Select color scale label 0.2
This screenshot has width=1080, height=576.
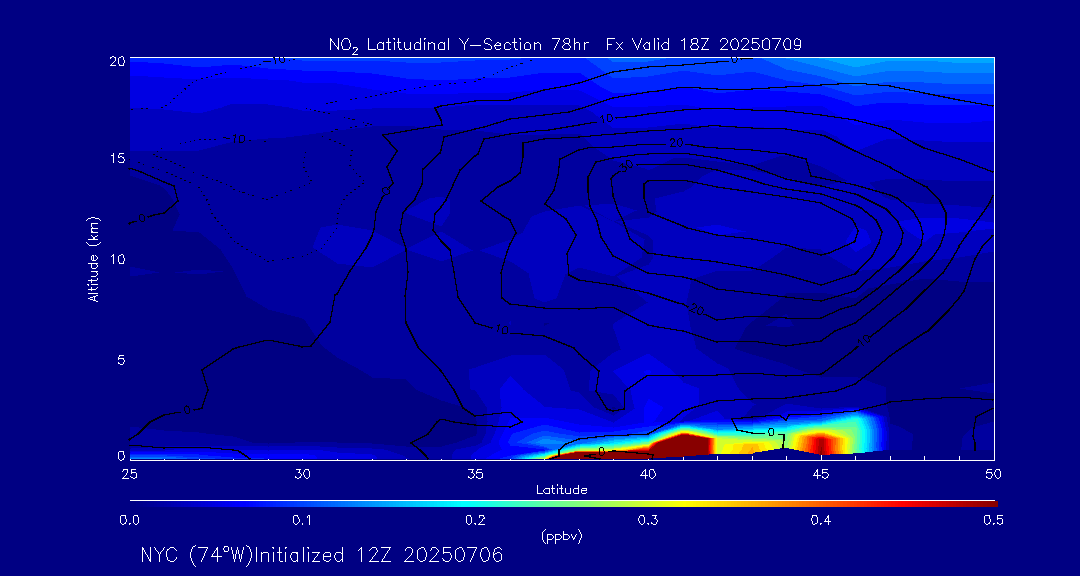(475, 520)
